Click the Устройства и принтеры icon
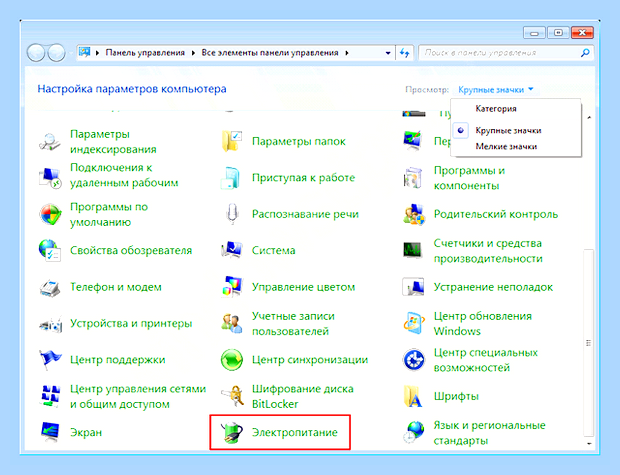The width and height of the screenshot is (620, 475). 51,324
